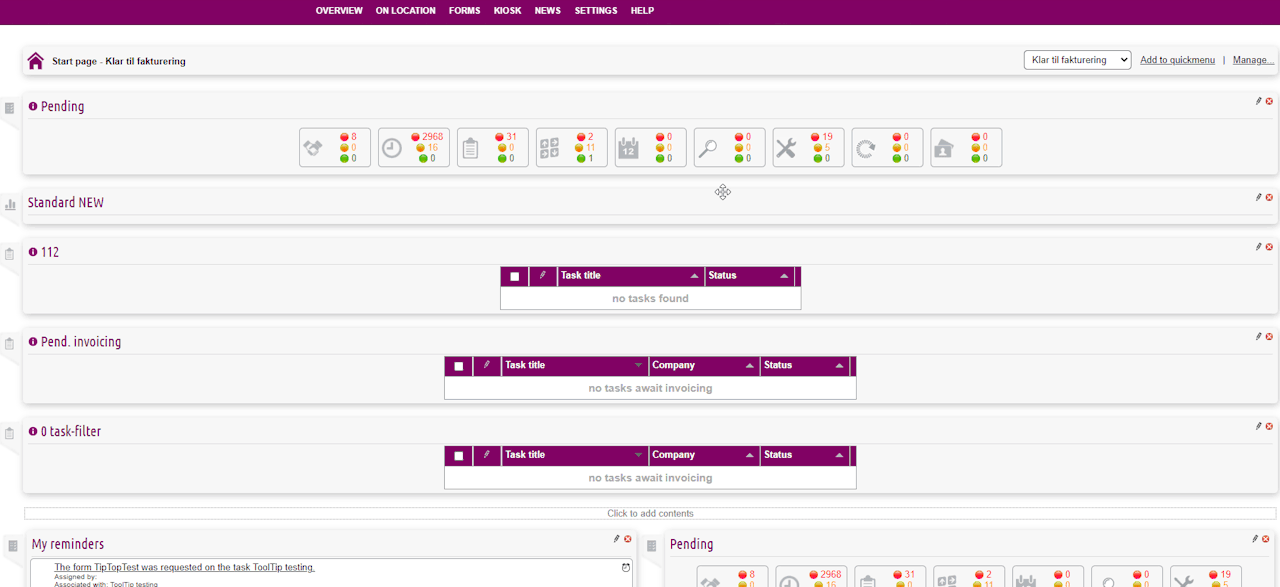
Task: Sort the Pend. invoicing table by Company column
Action: (x=704, y=366)
